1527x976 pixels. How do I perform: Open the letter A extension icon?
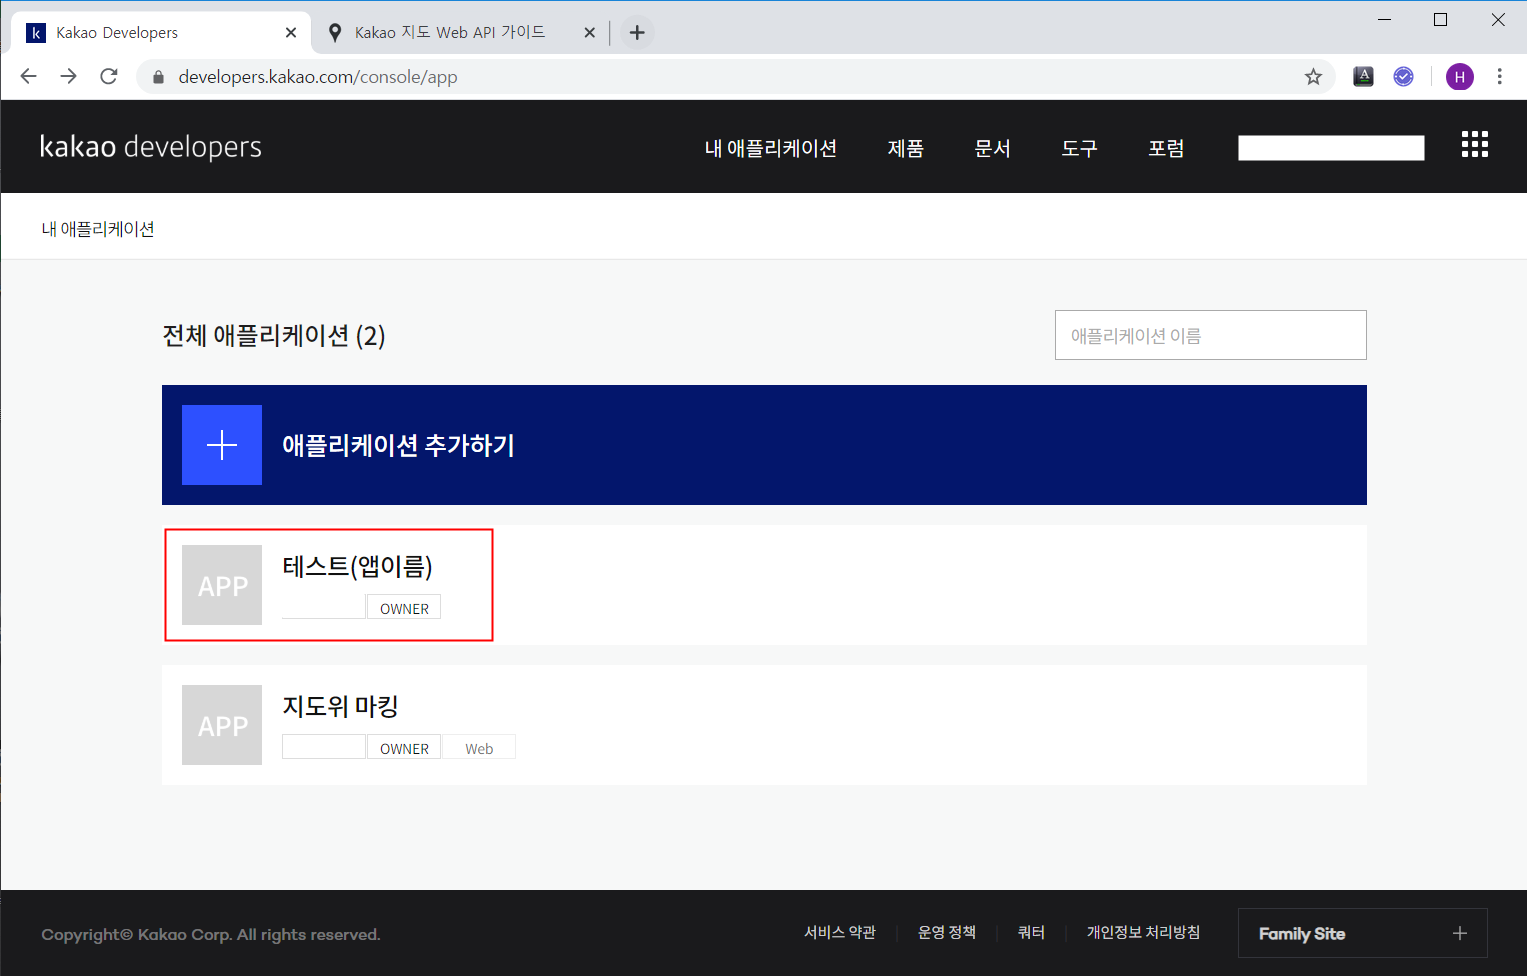(1363, 77)
